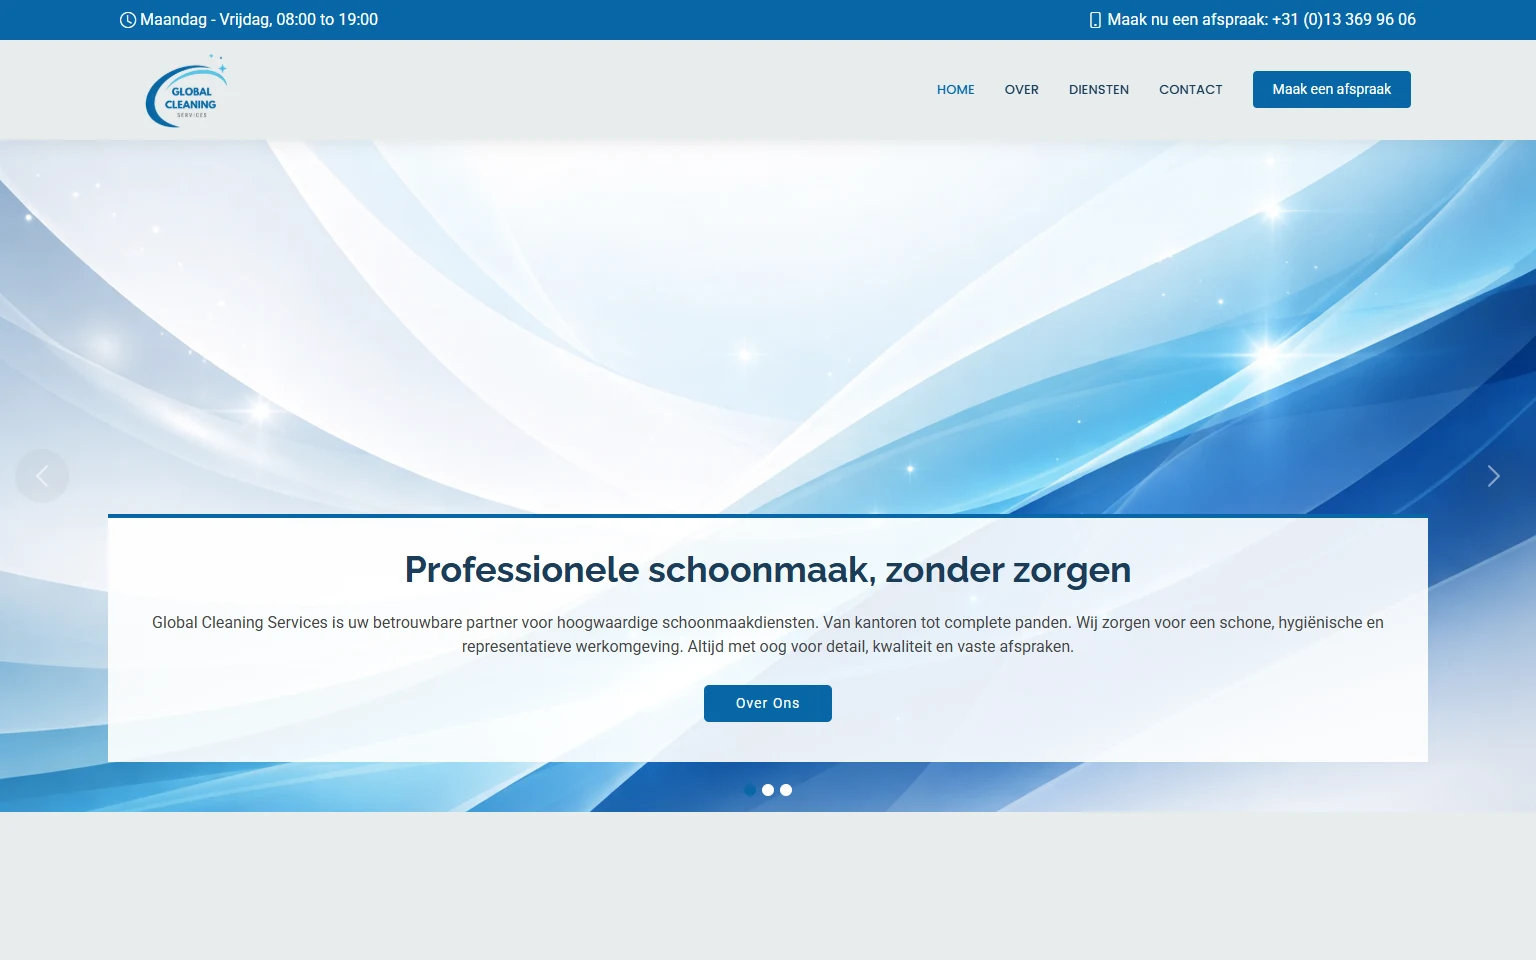This screenshot has height=960, width=1536.
Task: Click the phone number +31 (0)13 369 96 06
Action: click(x=1344, y=20)
